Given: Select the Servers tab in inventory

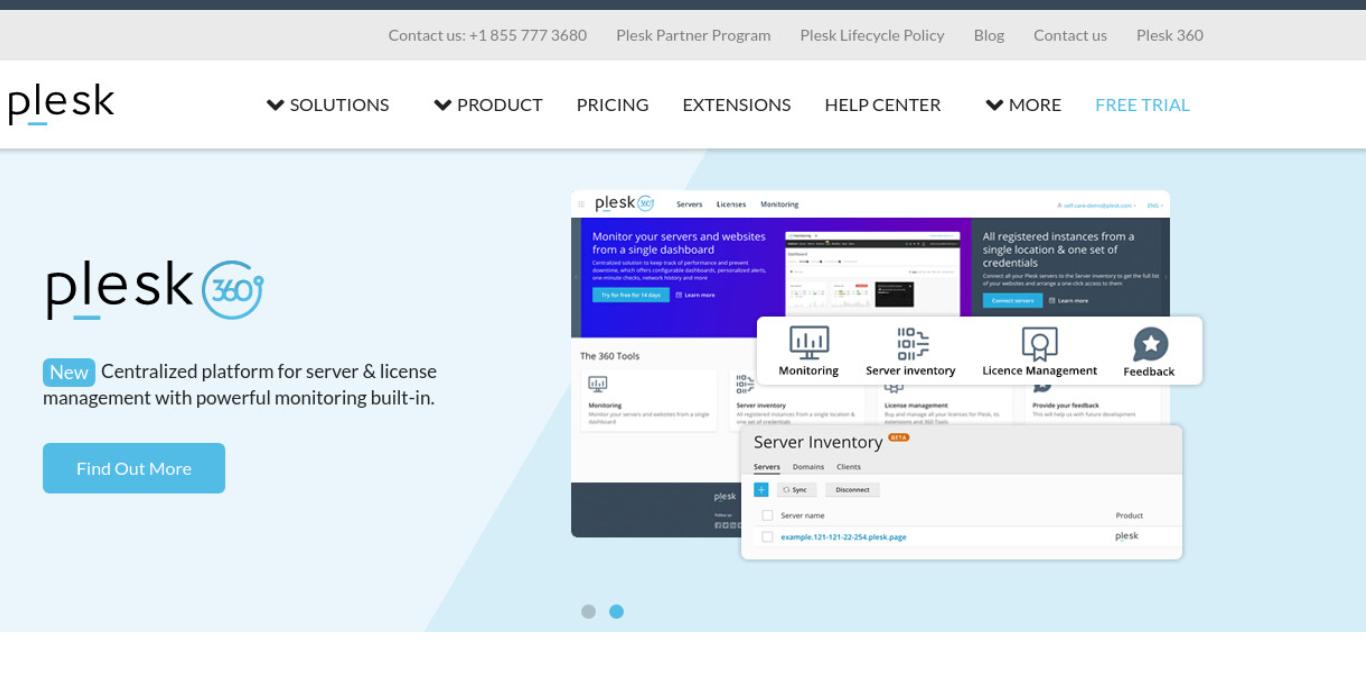Looking at the screenshot, I should pos(766,467).
